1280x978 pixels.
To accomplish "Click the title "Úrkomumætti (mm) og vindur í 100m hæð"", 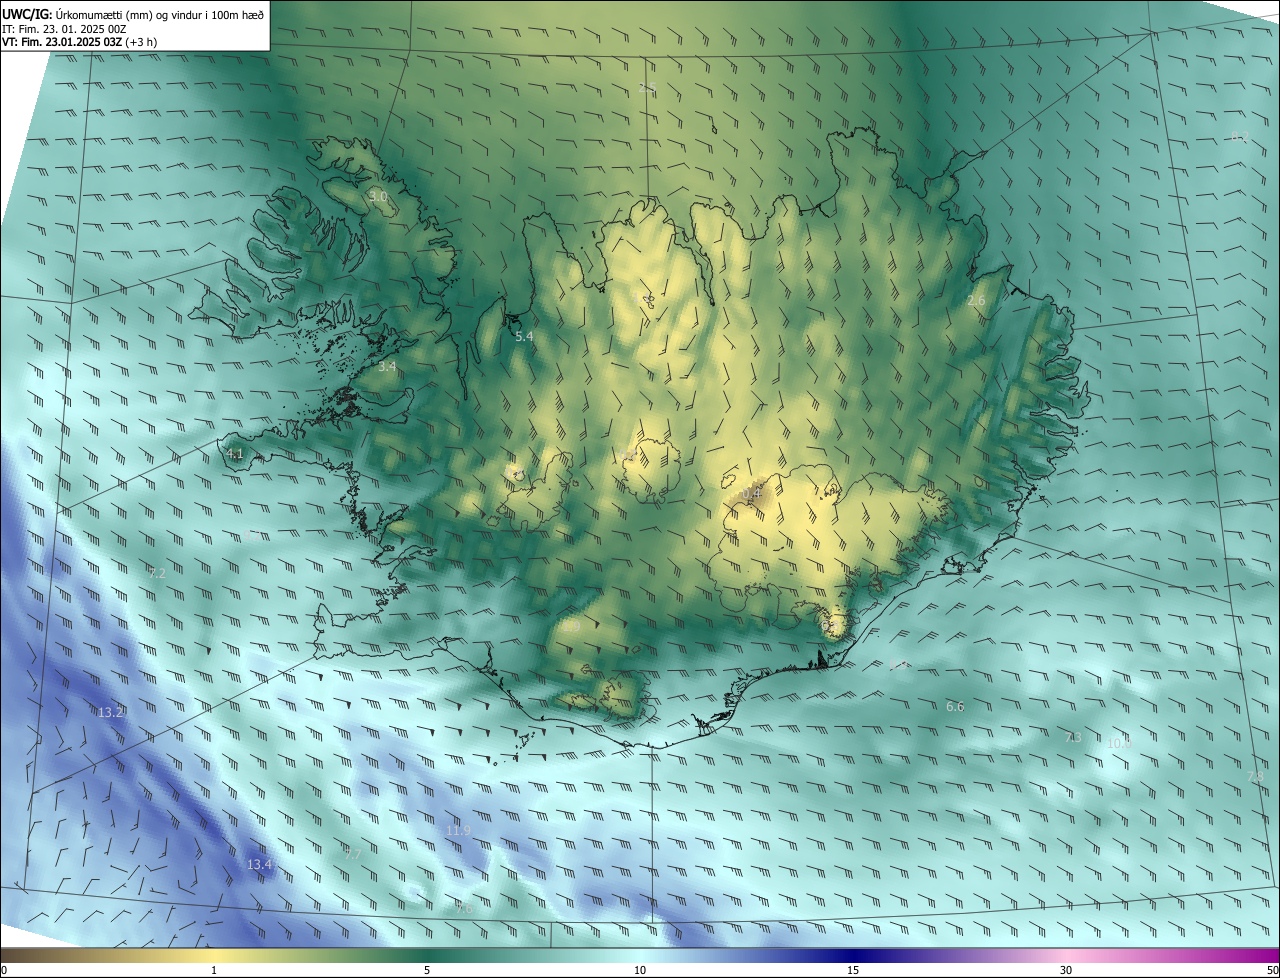I will coord(159,14).
